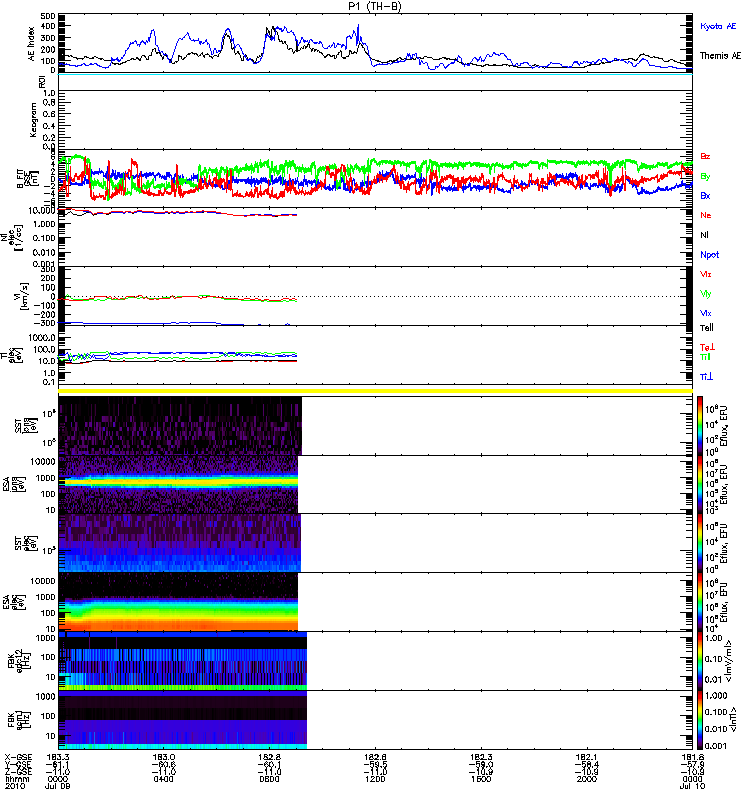Click the yellow bar above SST ions panel
The image size is (750, 800).
pos(376,391)
